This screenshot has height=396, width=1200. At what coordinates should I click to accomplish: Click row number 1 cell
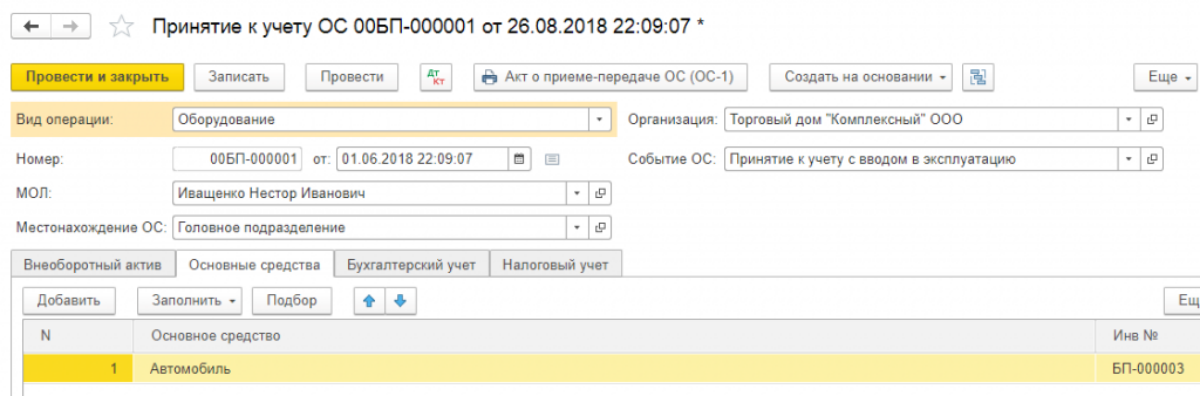pyautogui.click(x=78, y=369)
